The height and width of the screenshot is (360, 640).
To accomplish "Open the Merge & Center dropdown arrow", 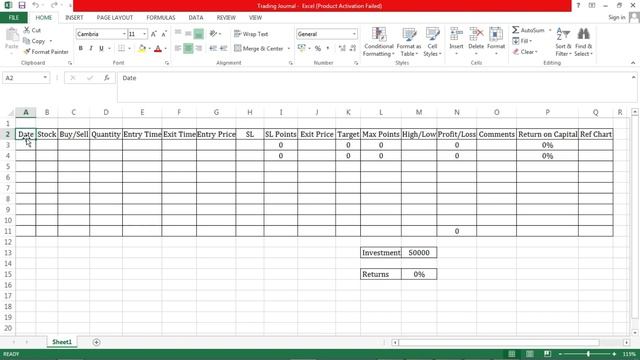I will (289, 49).
